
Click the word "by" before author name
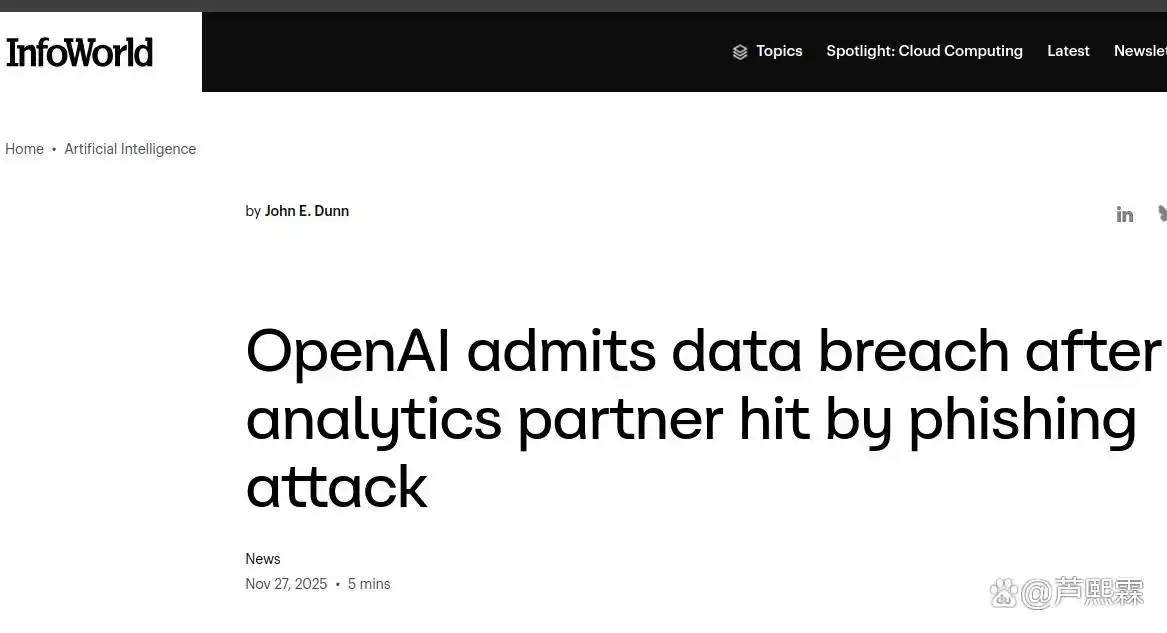(253, 211)
